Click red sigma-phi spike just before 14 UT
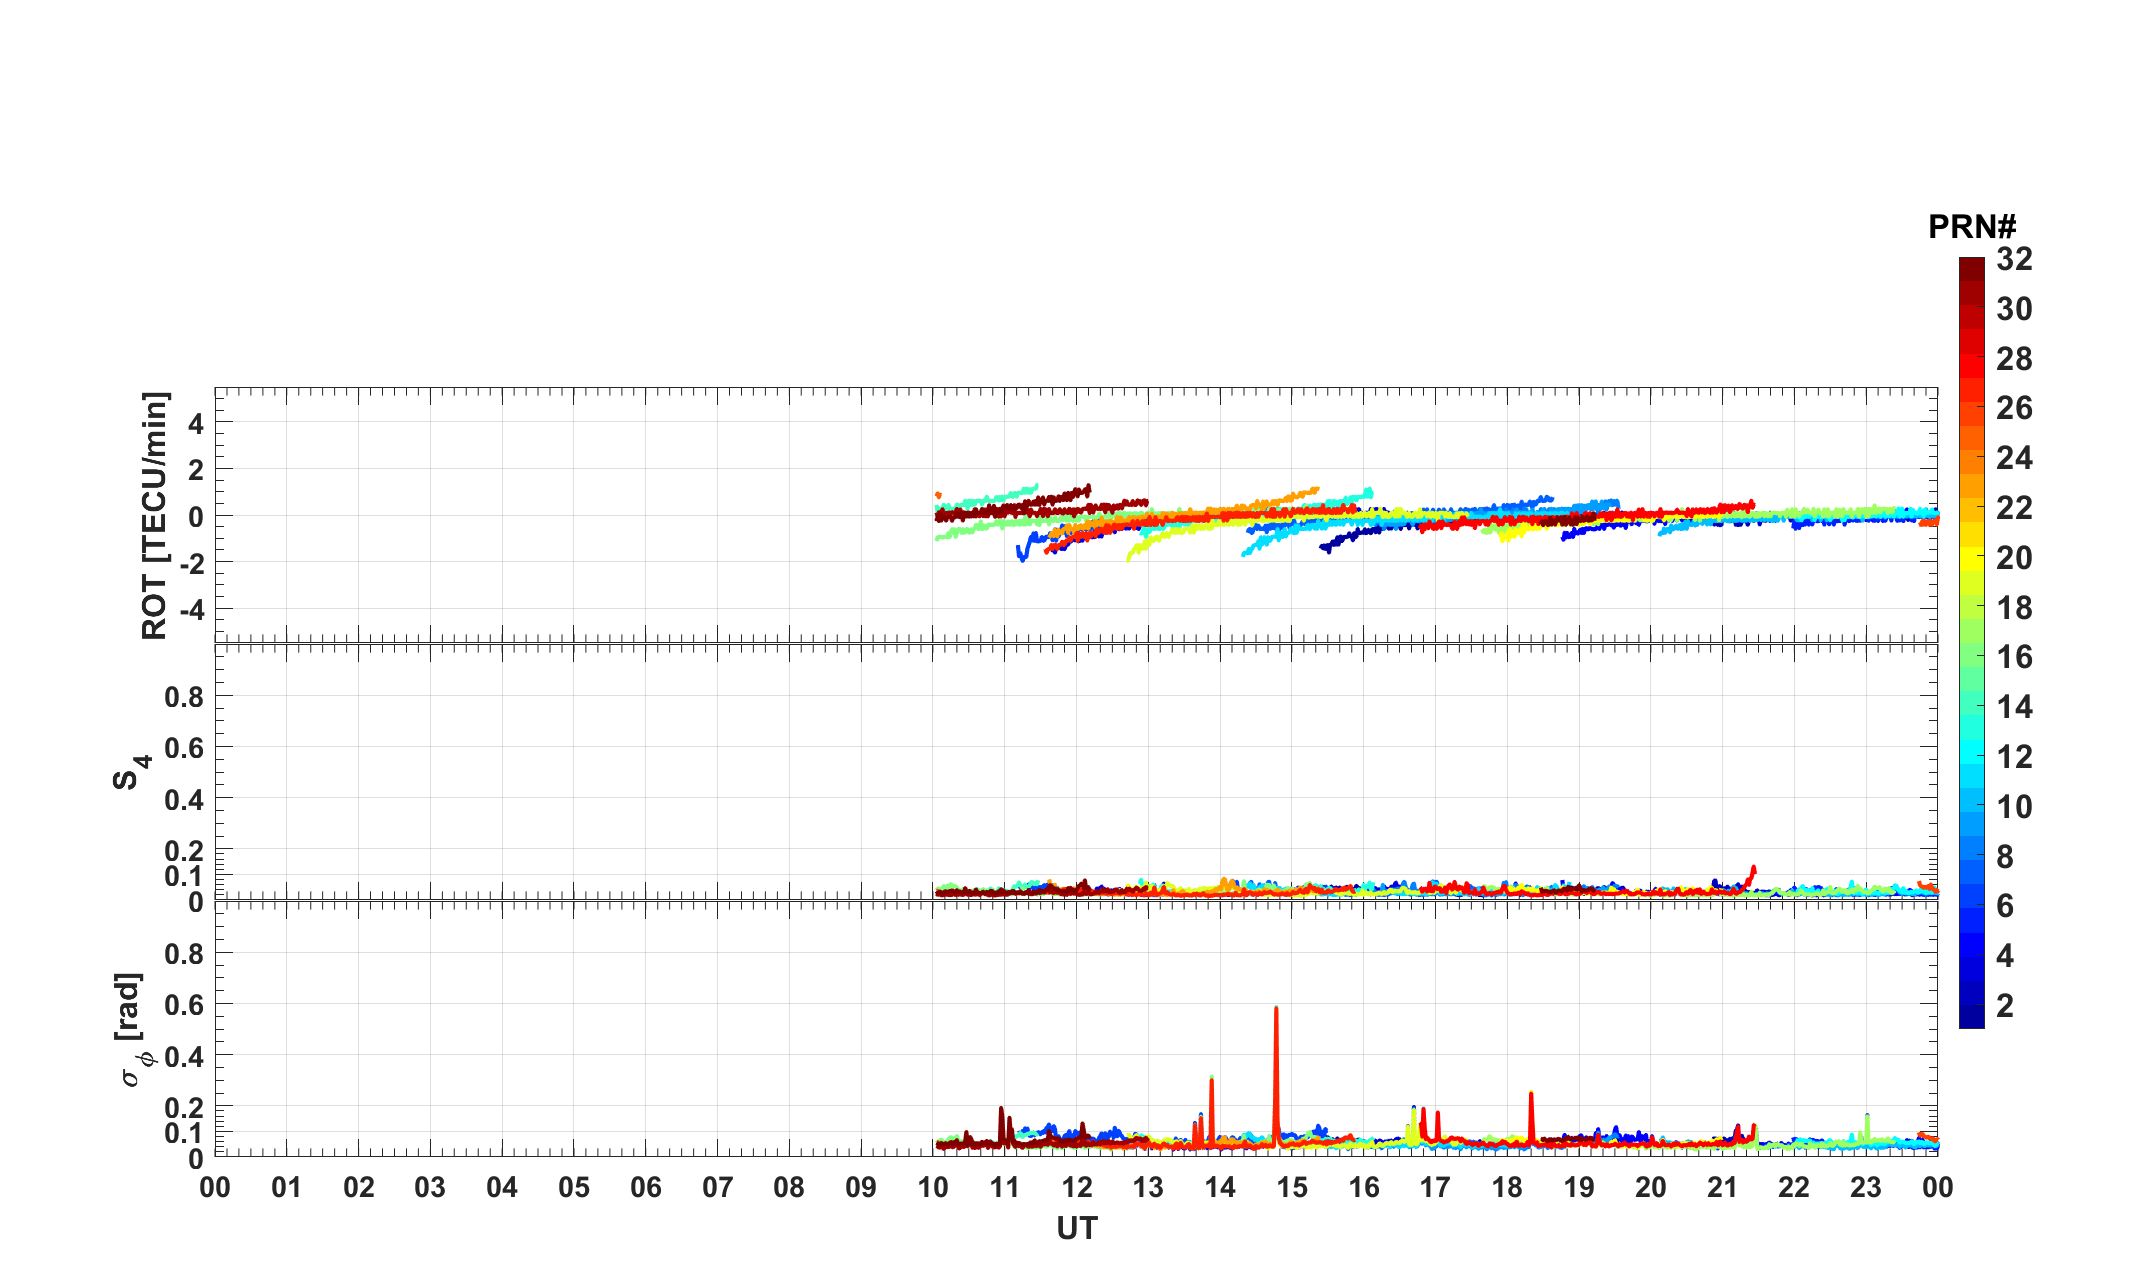The image size is (2153, 1286). 1211,1095
